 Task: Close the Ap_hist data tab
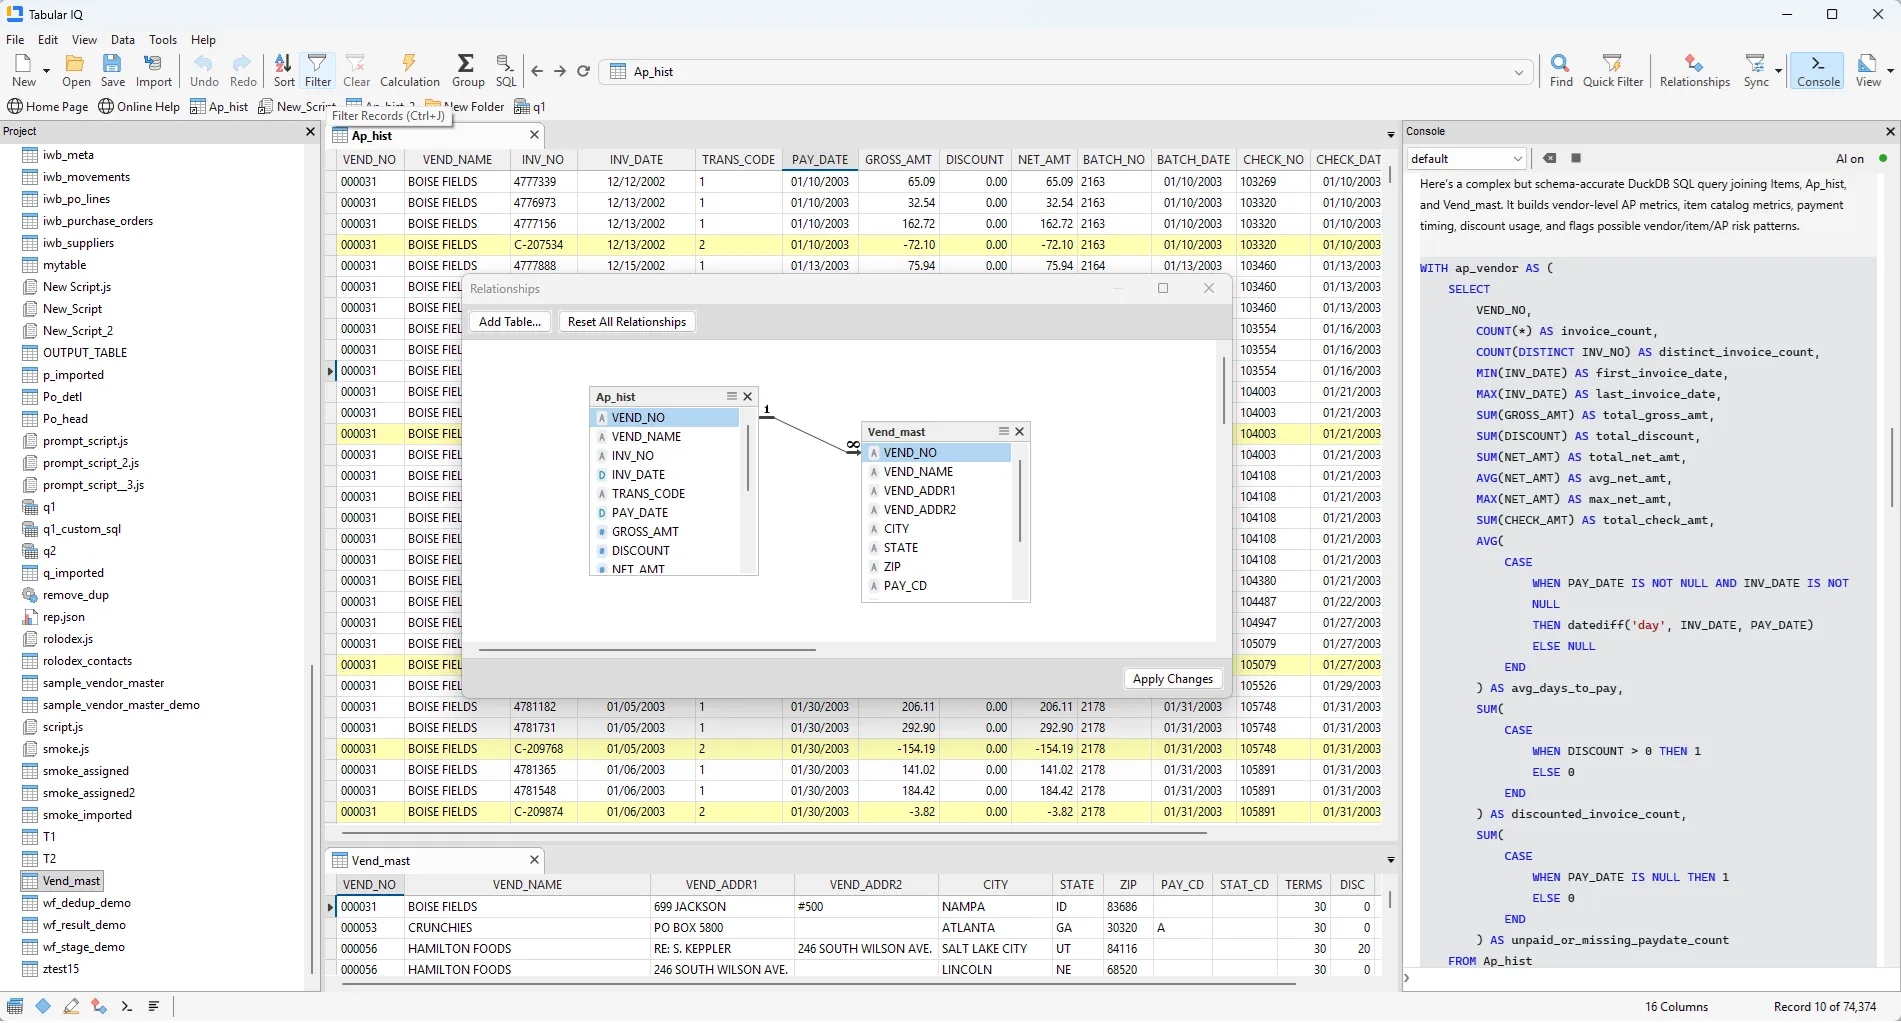click(534, 135)
